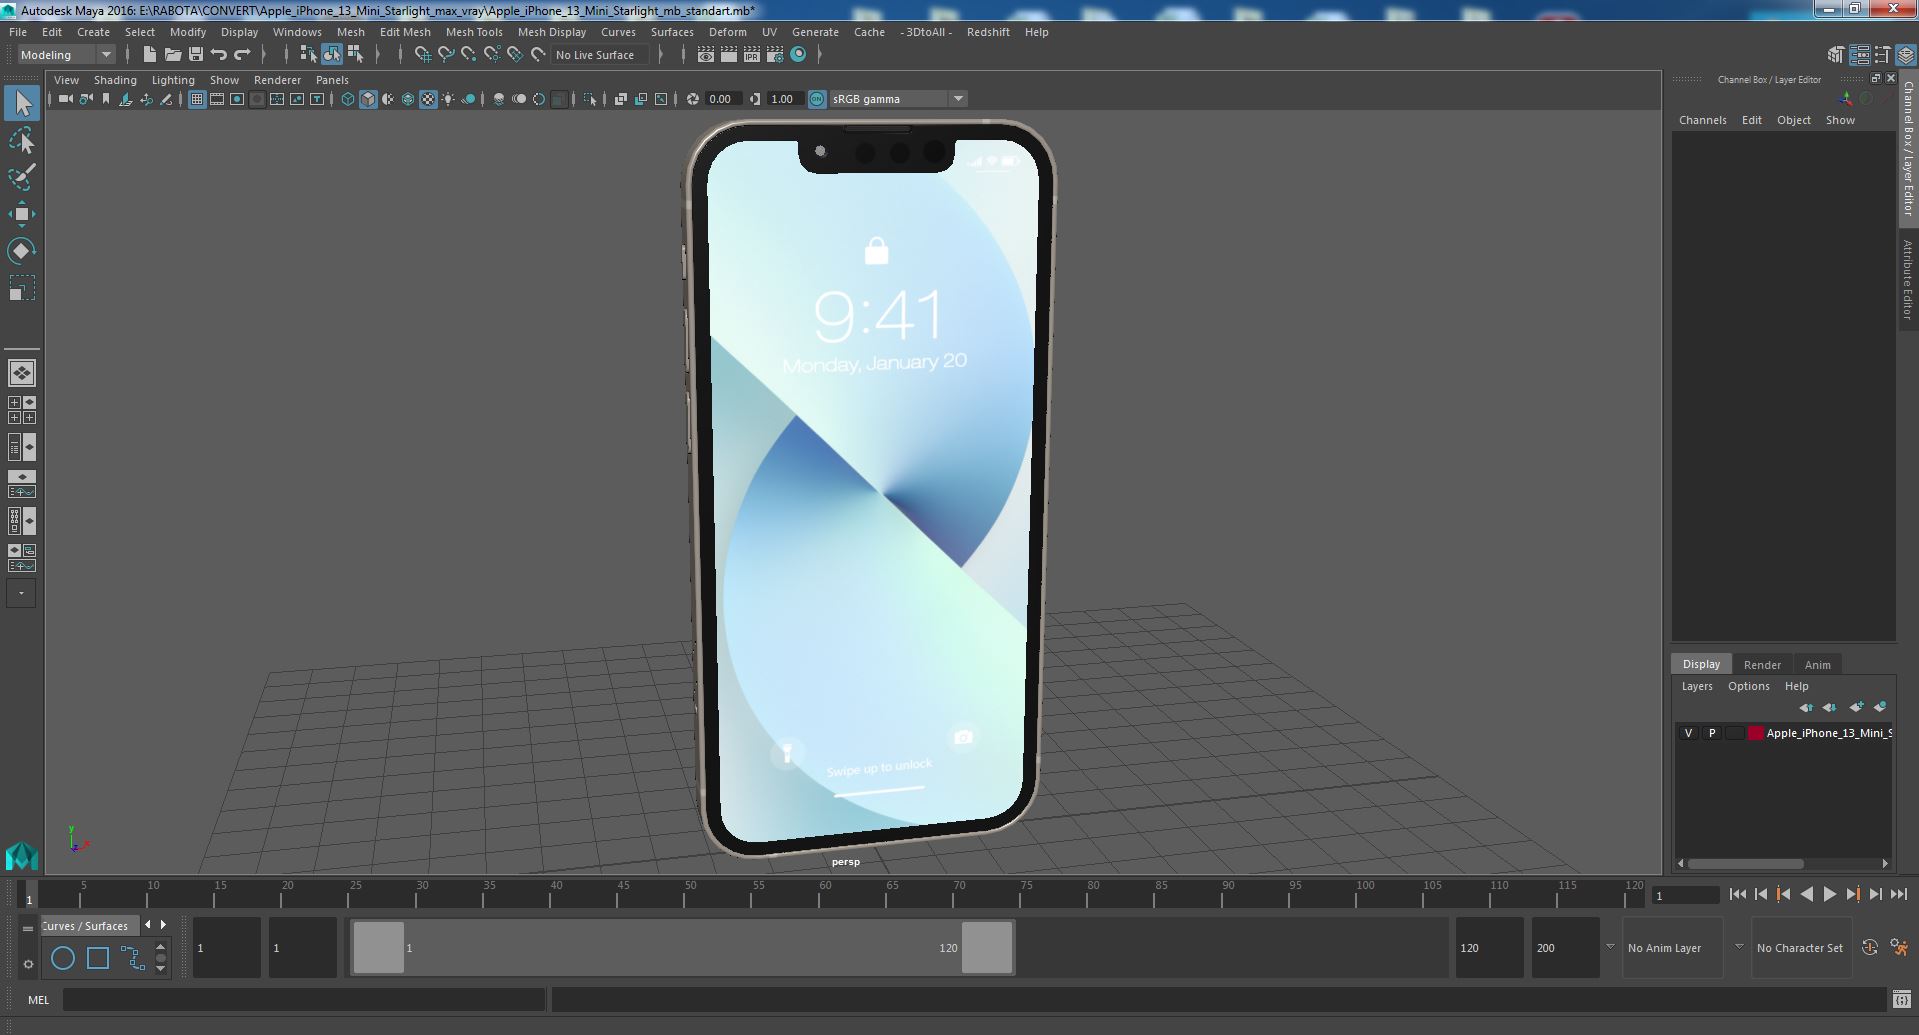Activate the Scale tool
Screen dimensions: 1919x1035
click(22, 288)
